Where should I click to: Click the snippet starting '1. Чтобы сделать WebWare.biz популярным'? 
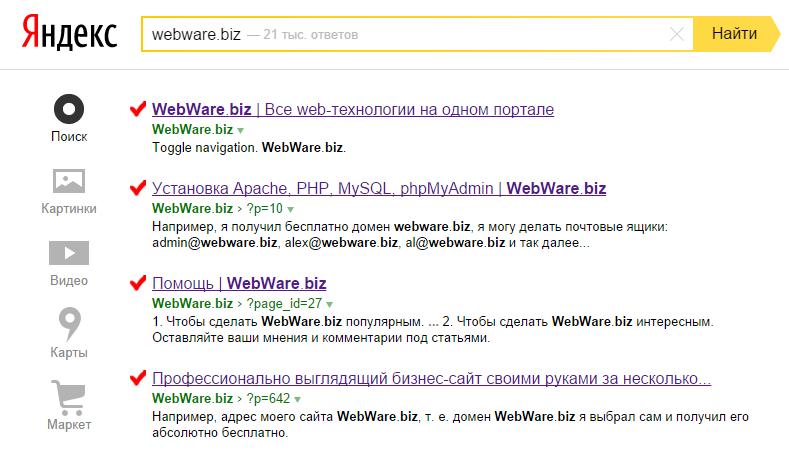click(433, 329)
